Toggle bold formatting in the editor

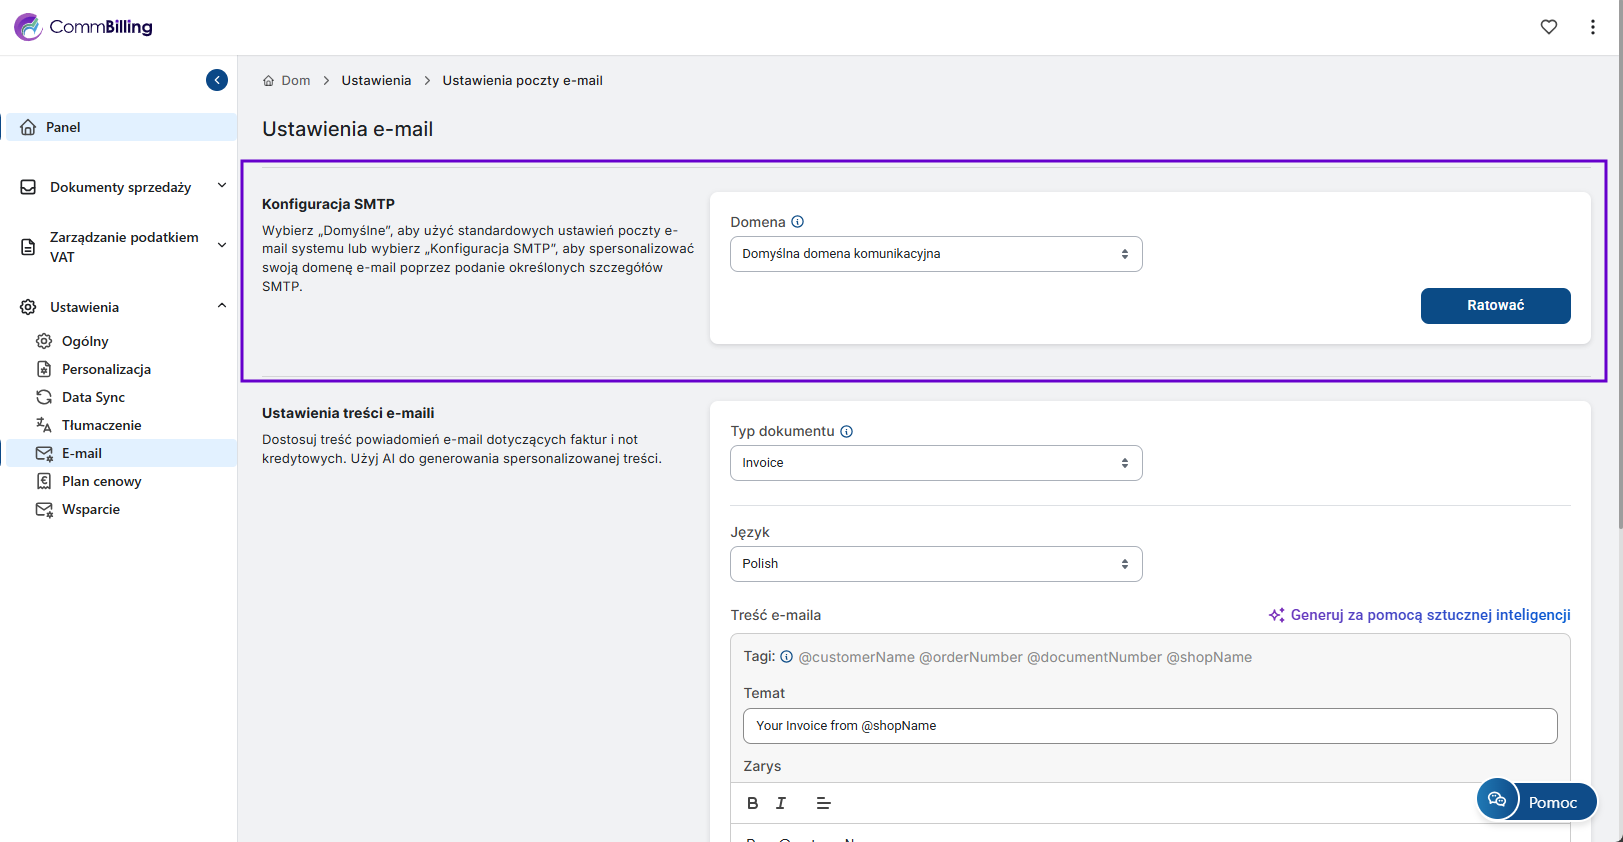click(752, 803)
